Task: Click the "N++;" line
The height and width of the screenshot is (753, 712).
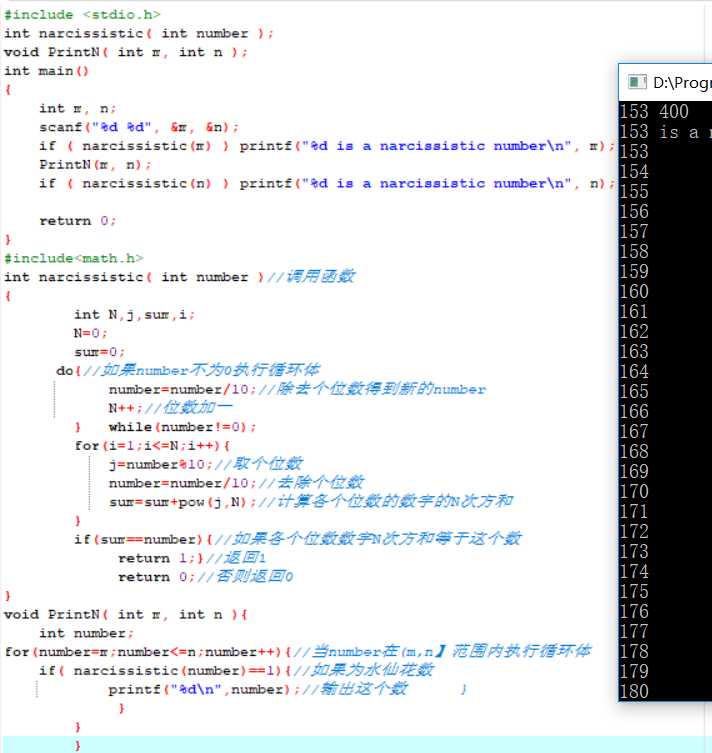Action: tap(170, 408)
